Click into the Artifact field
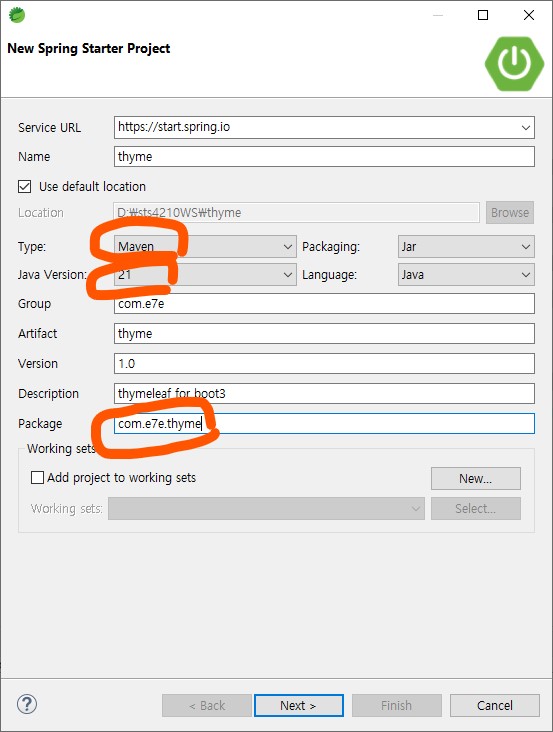This screenshot has width=553, height=732. coord(324,334)
